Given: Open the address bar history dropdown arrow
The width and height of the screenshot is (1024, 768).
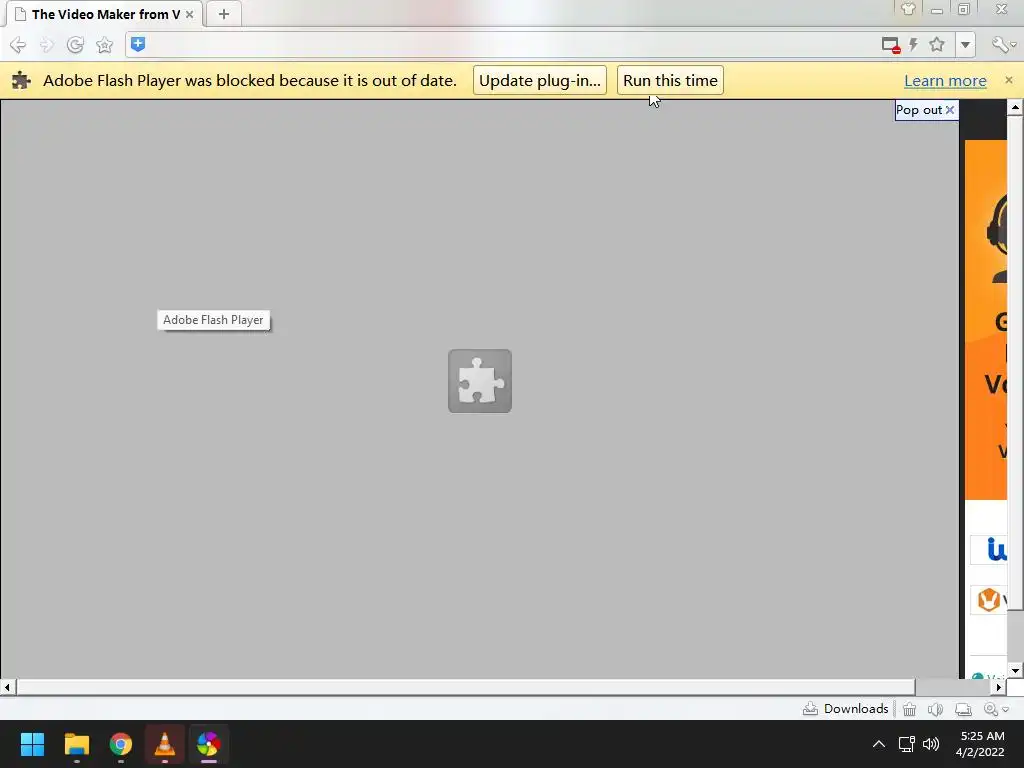Looking at the screenshot, I should tap(965, 45).
